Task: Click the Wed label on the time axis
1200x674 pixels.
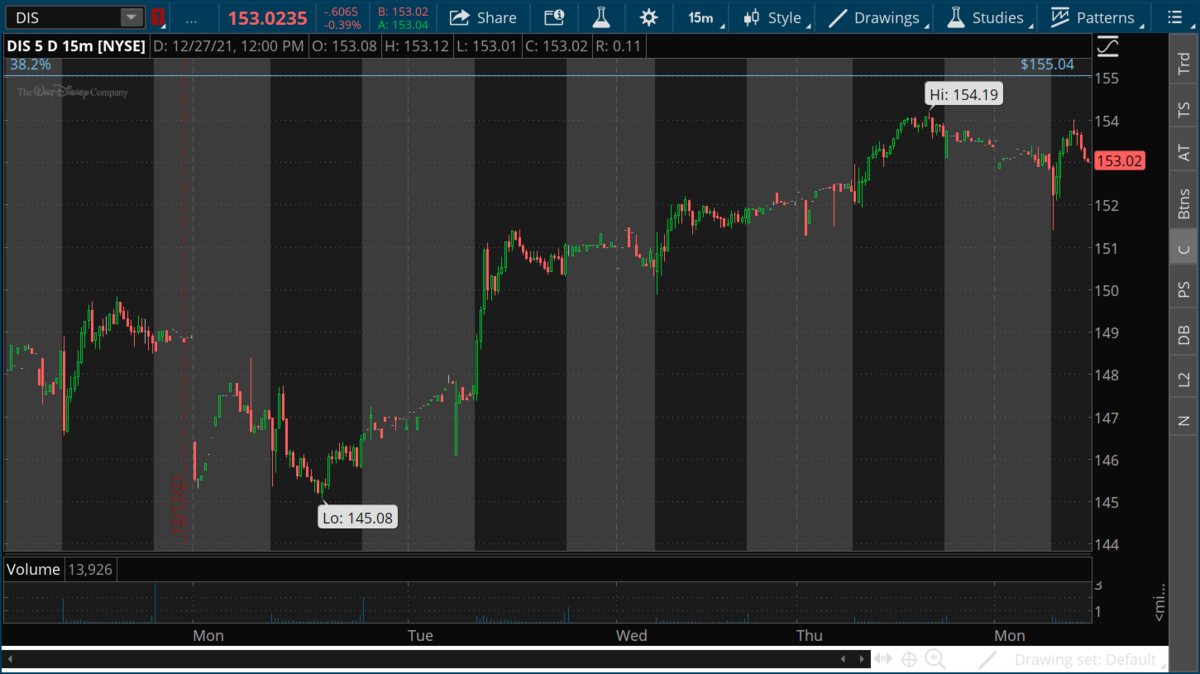Action: click(632, 635)
